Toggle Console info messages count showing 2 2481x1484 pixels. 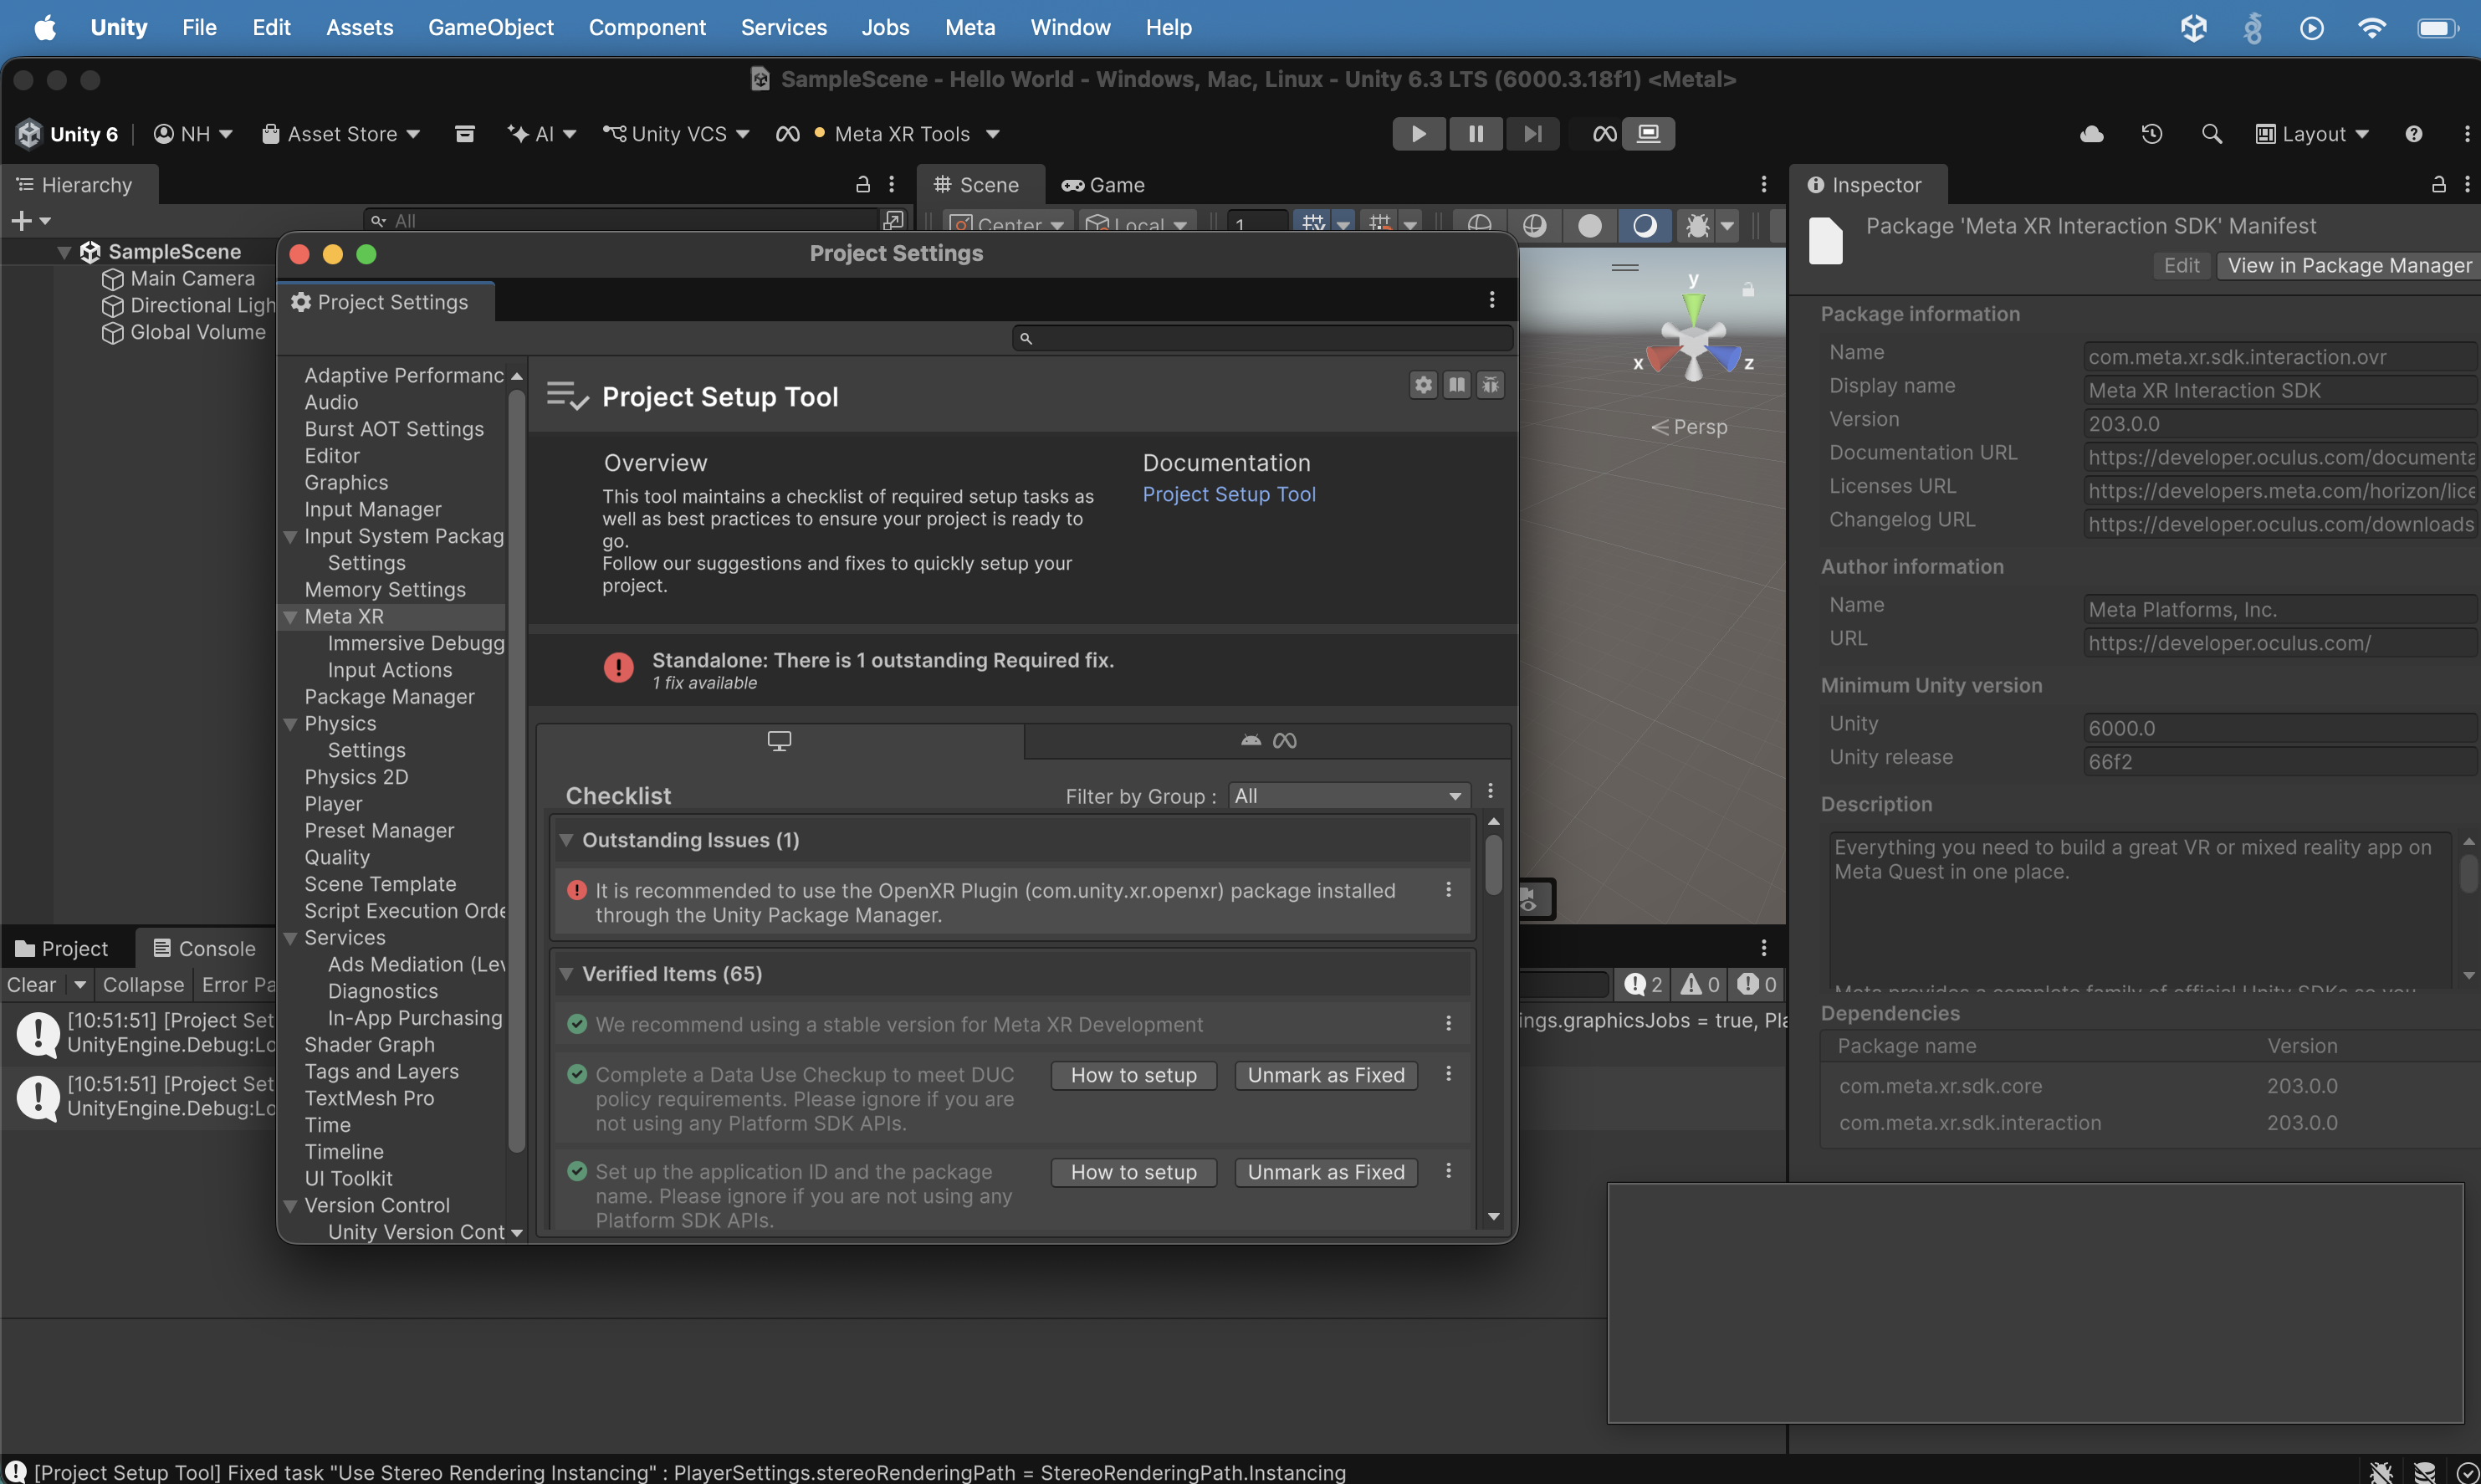coord(1643,985)
